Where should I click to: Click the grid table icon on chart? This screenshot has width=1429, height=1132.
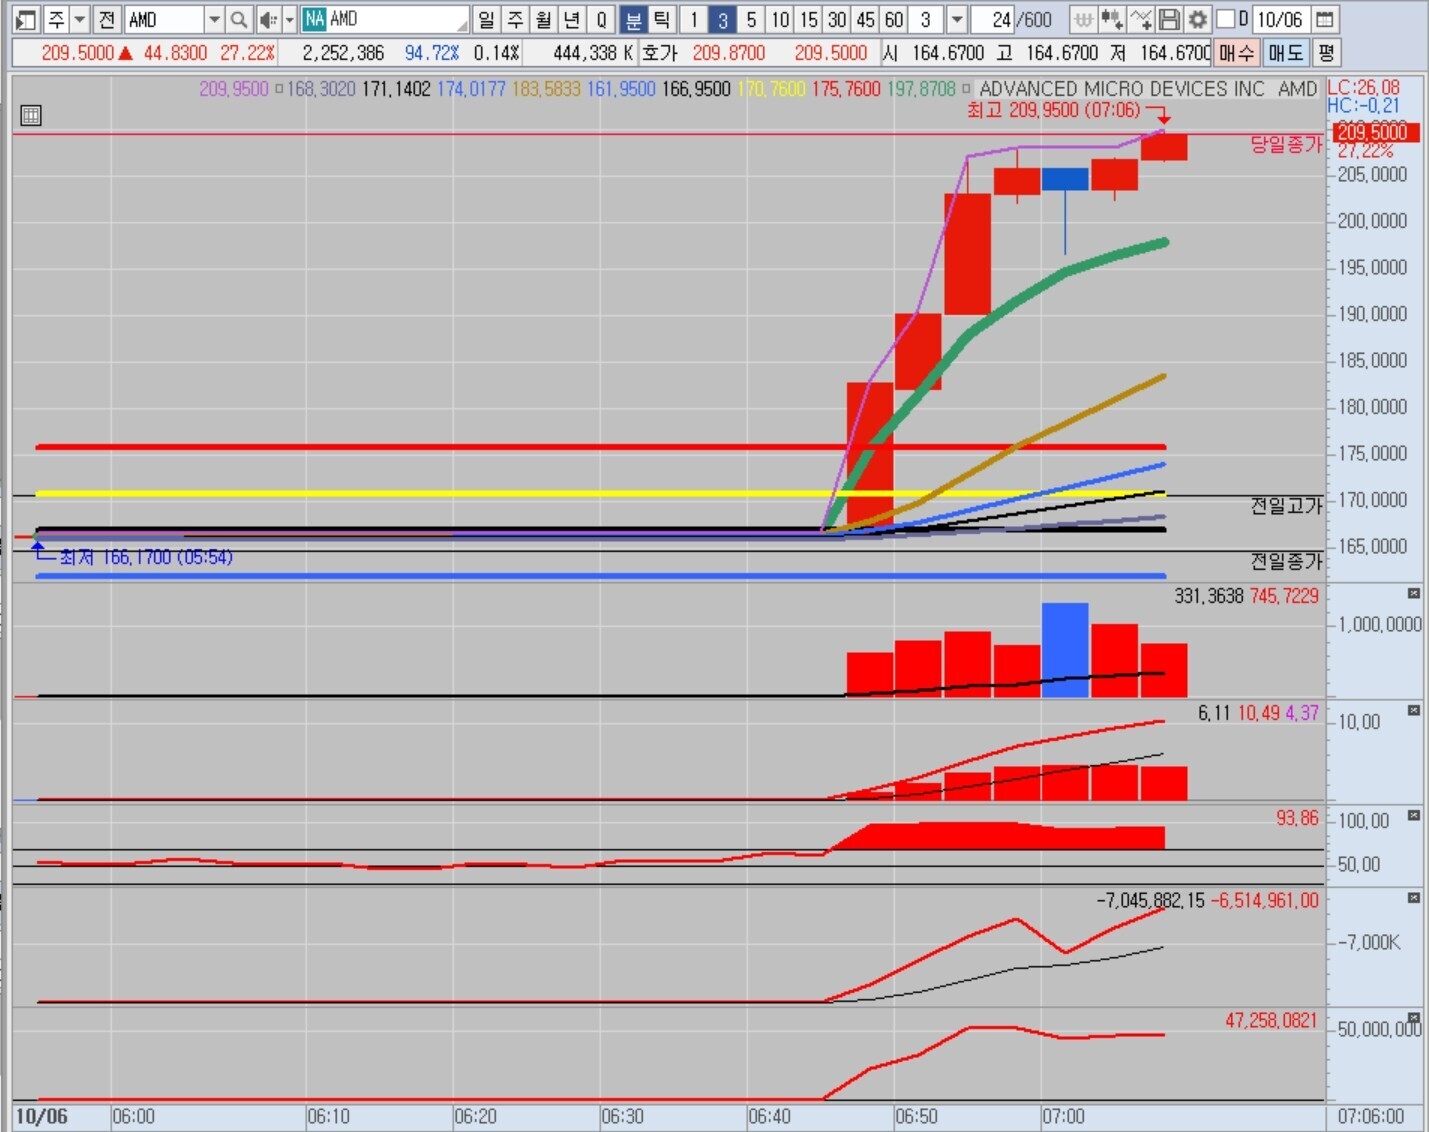31,115
